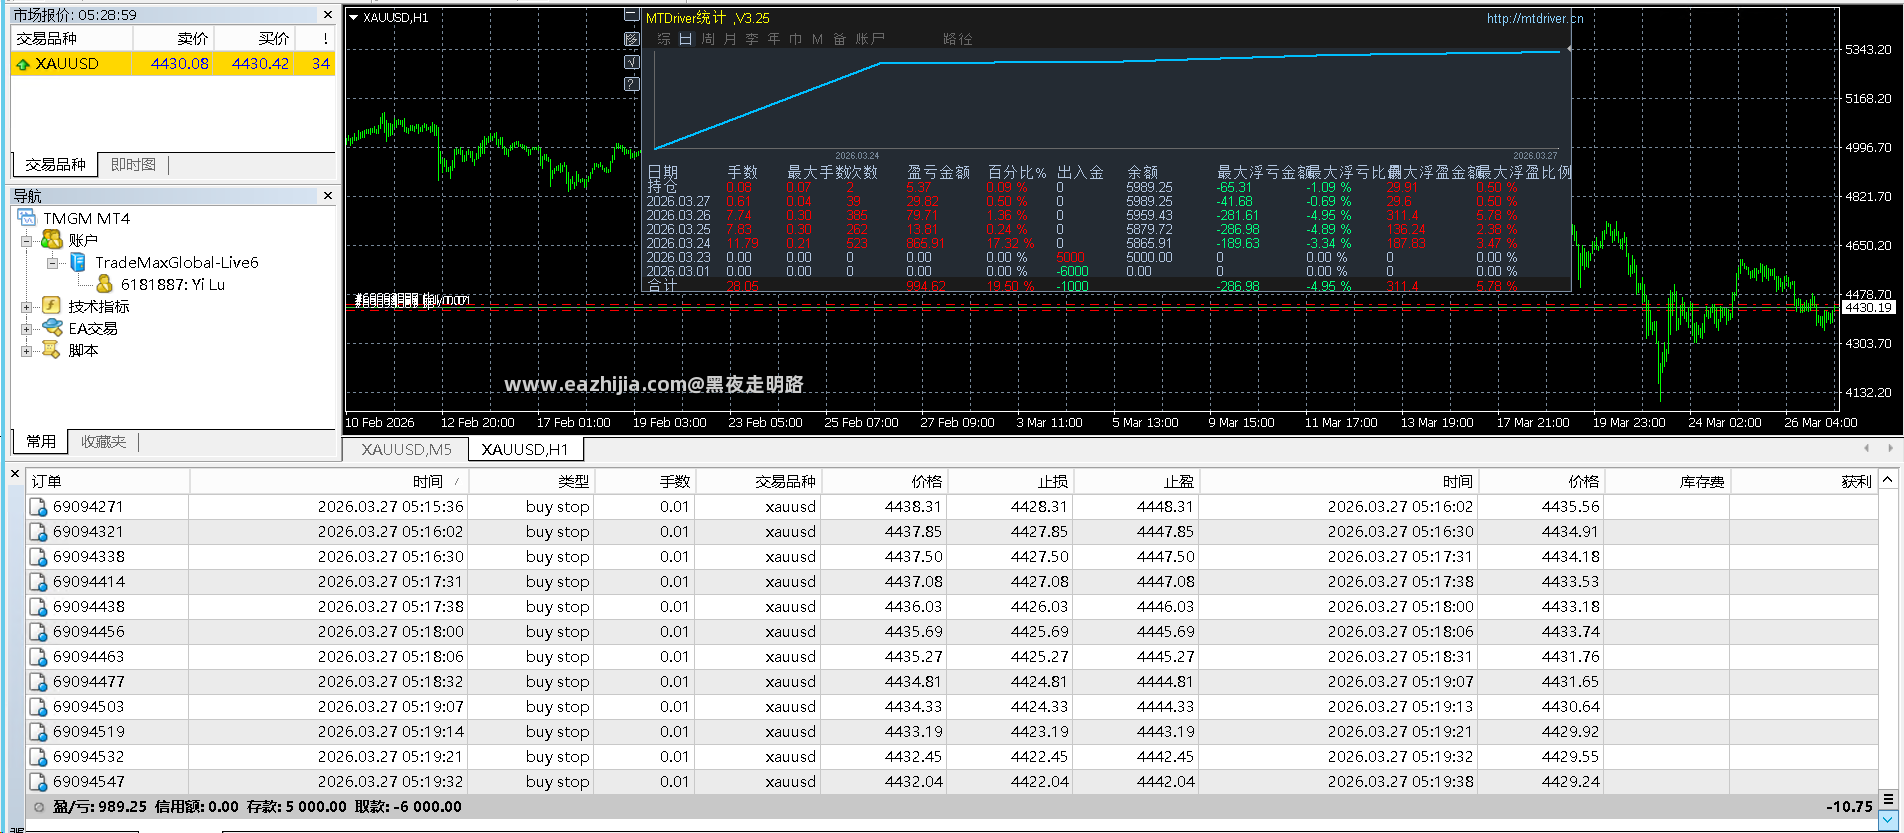Select the TMGM MT4 root icon
This screenshot has height=833, width=1904.
coord(26,218)
